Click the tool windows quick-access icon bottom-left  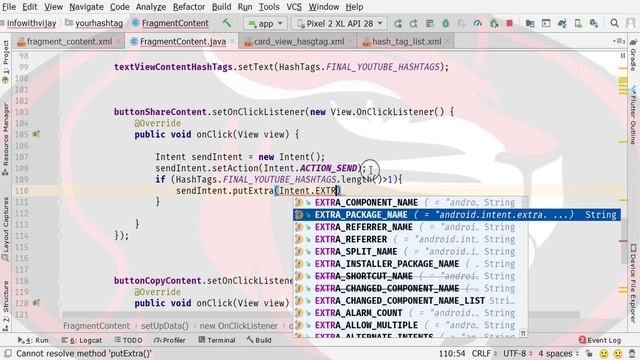pos(8,353)
